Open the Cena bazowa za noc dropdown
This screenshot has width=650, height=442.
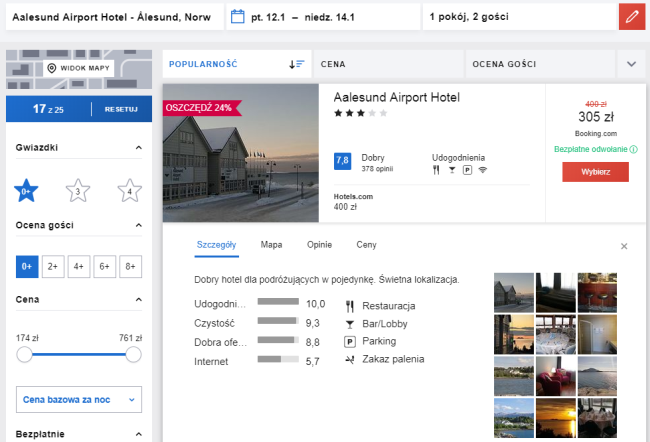coord(79,399)
